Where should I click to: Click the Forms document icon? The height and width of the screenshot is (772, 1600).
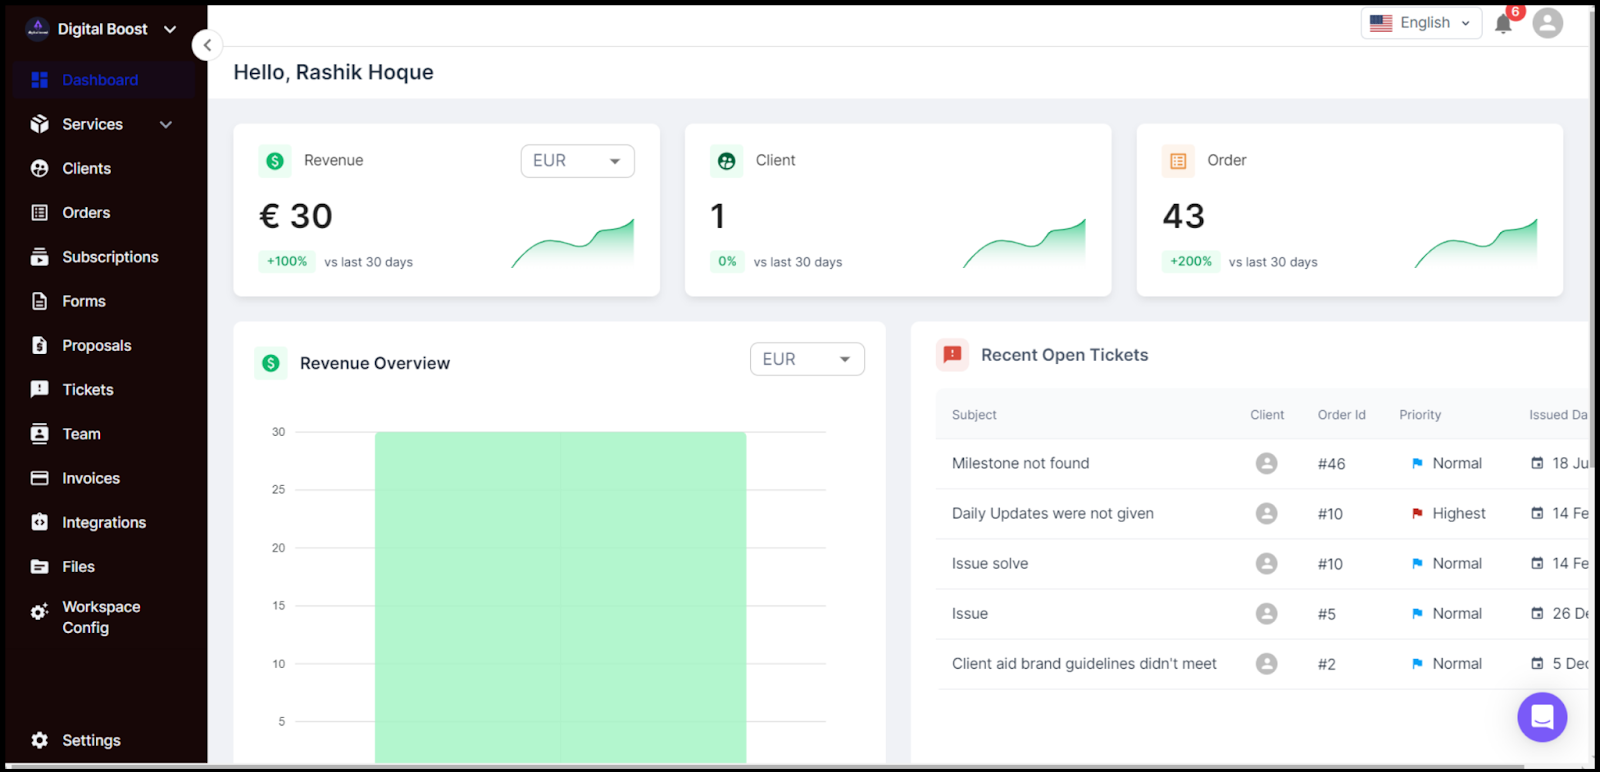pyautogui.click(x=39, y=301)
